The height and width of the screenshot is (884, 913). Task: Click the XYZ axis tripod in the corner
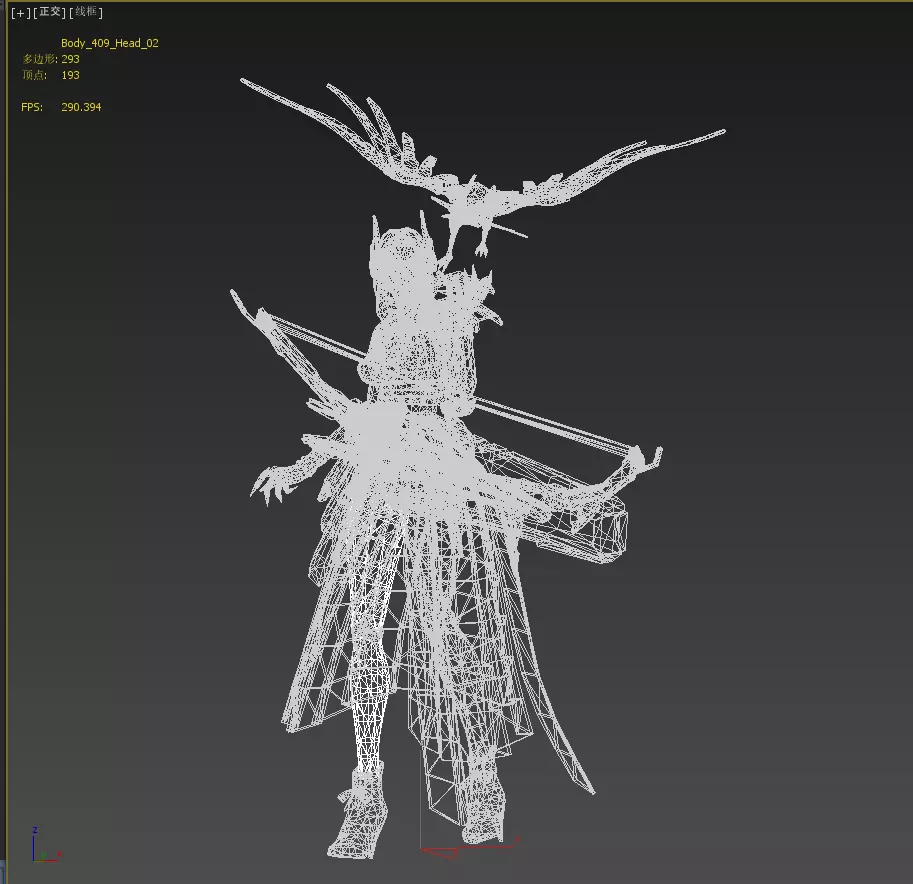point(47,844)
